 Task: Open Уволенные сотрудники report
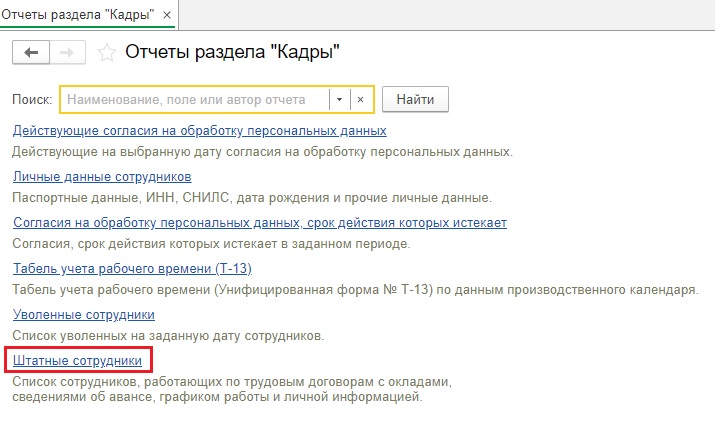[x=84, y=315]
